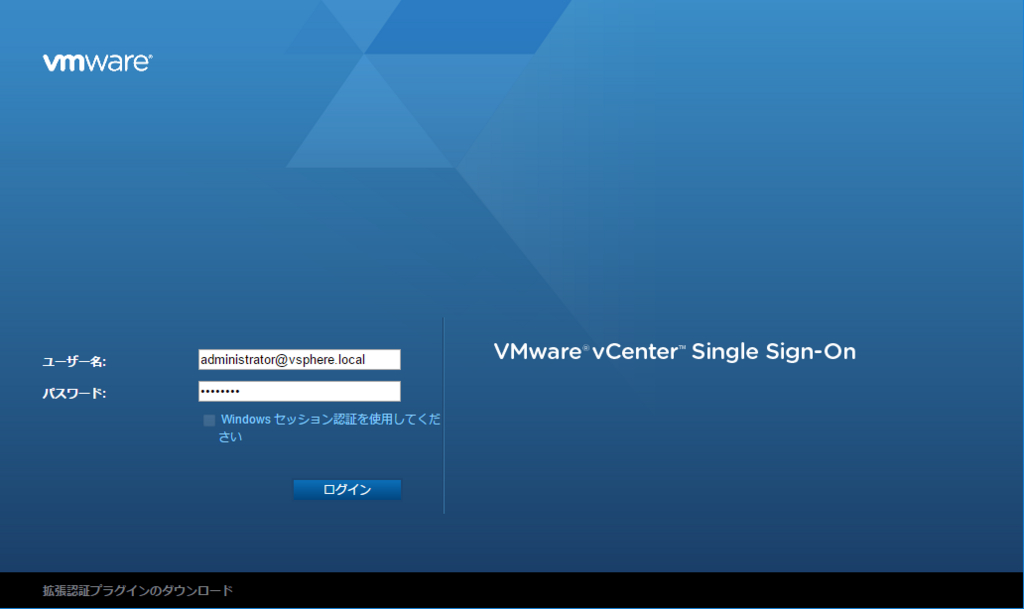The image size is (1024, 609).
Task: Click the vmware logo
Action: pos(97,62)
